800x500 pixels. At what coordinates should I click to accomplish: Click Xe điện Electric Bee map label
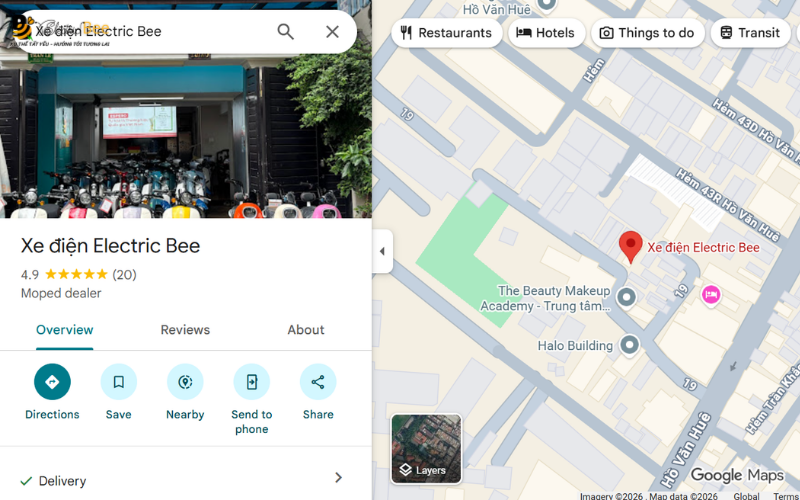pyautogui.click(x=704, y=247)
